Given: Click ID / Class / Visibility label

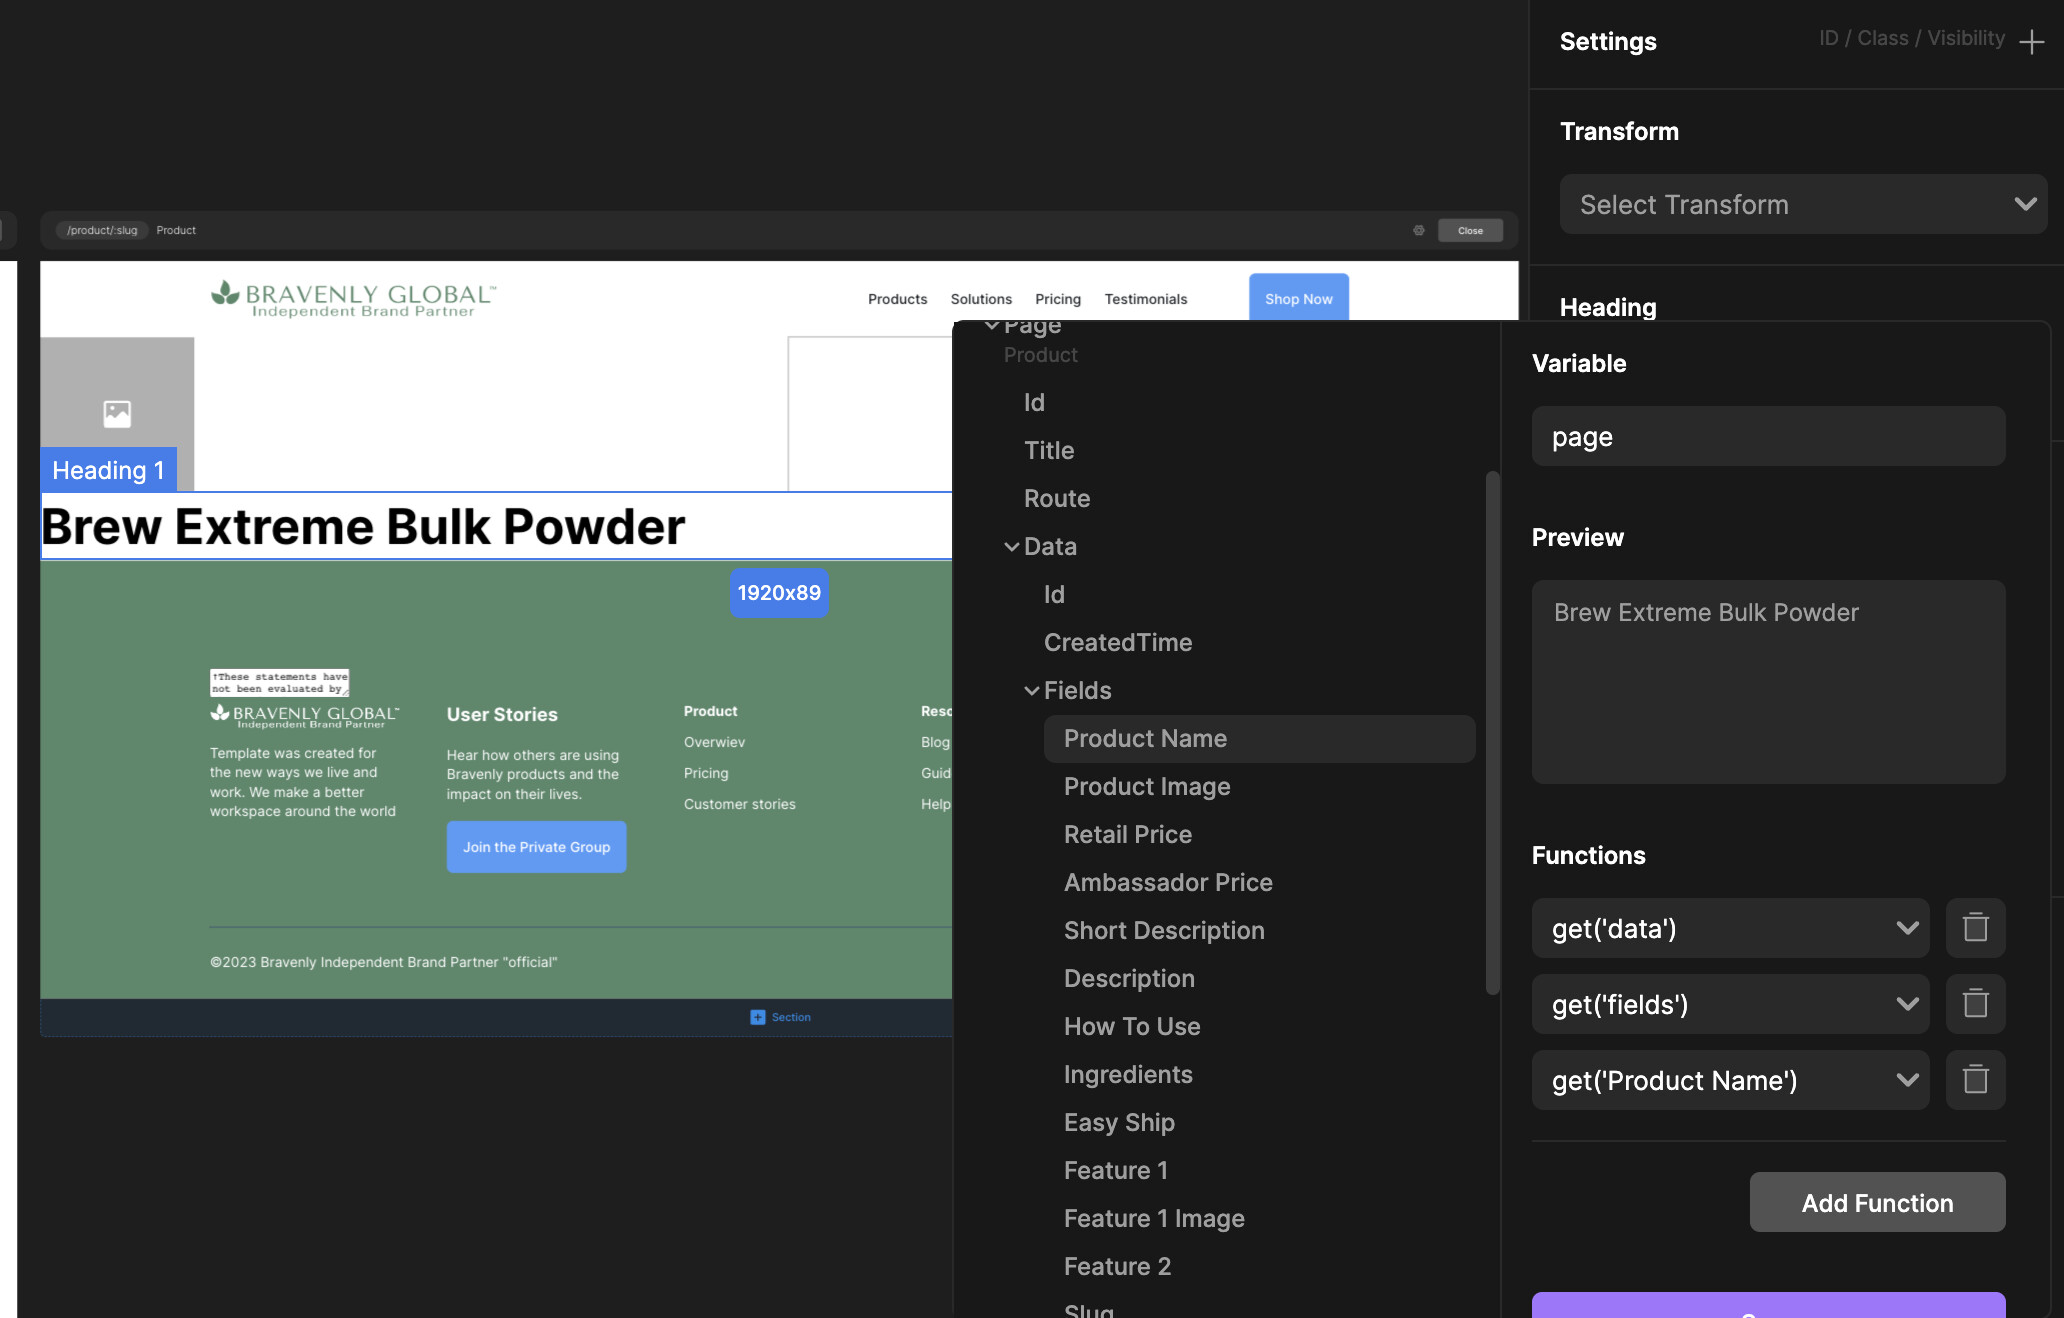Looking at the screenshot, I should pos(1911,38).
